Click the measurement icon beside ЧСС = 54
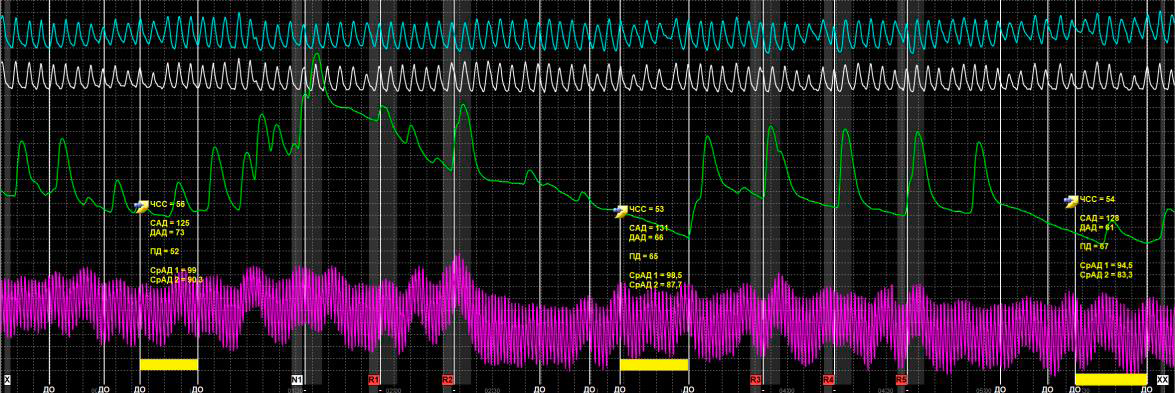This screenshot has width=1175, height=394. pos(1072,200)
